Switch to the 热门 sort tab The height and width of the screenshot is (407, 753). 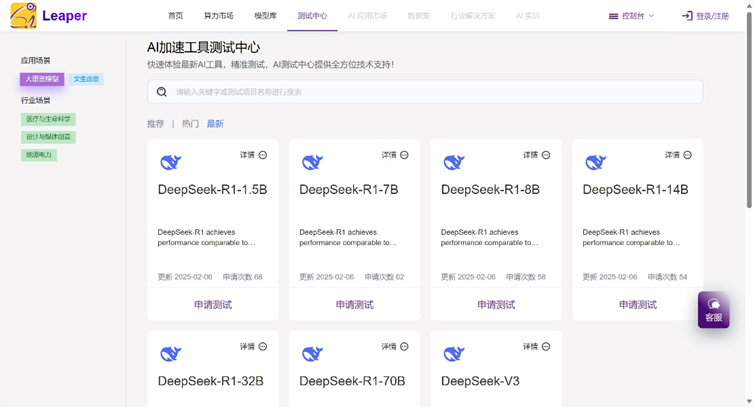pos(190,124)
